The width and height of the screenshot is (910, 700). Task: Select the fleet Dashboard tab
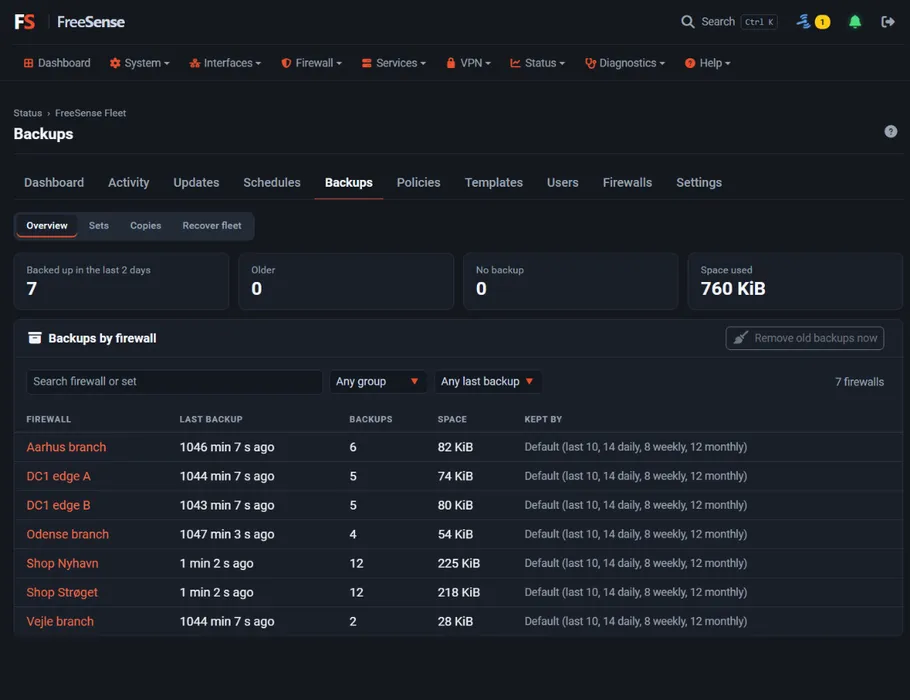(x=54, y=182)
